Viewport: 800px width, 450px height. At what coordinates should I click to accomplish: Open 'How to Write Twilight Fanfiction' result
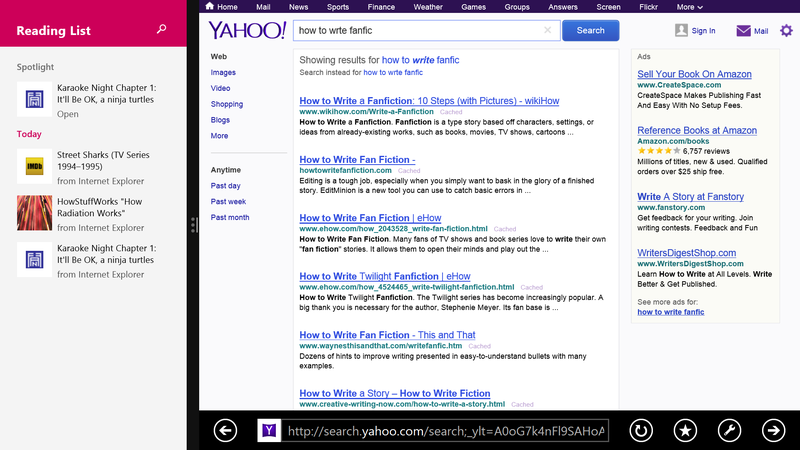(385, 277)
